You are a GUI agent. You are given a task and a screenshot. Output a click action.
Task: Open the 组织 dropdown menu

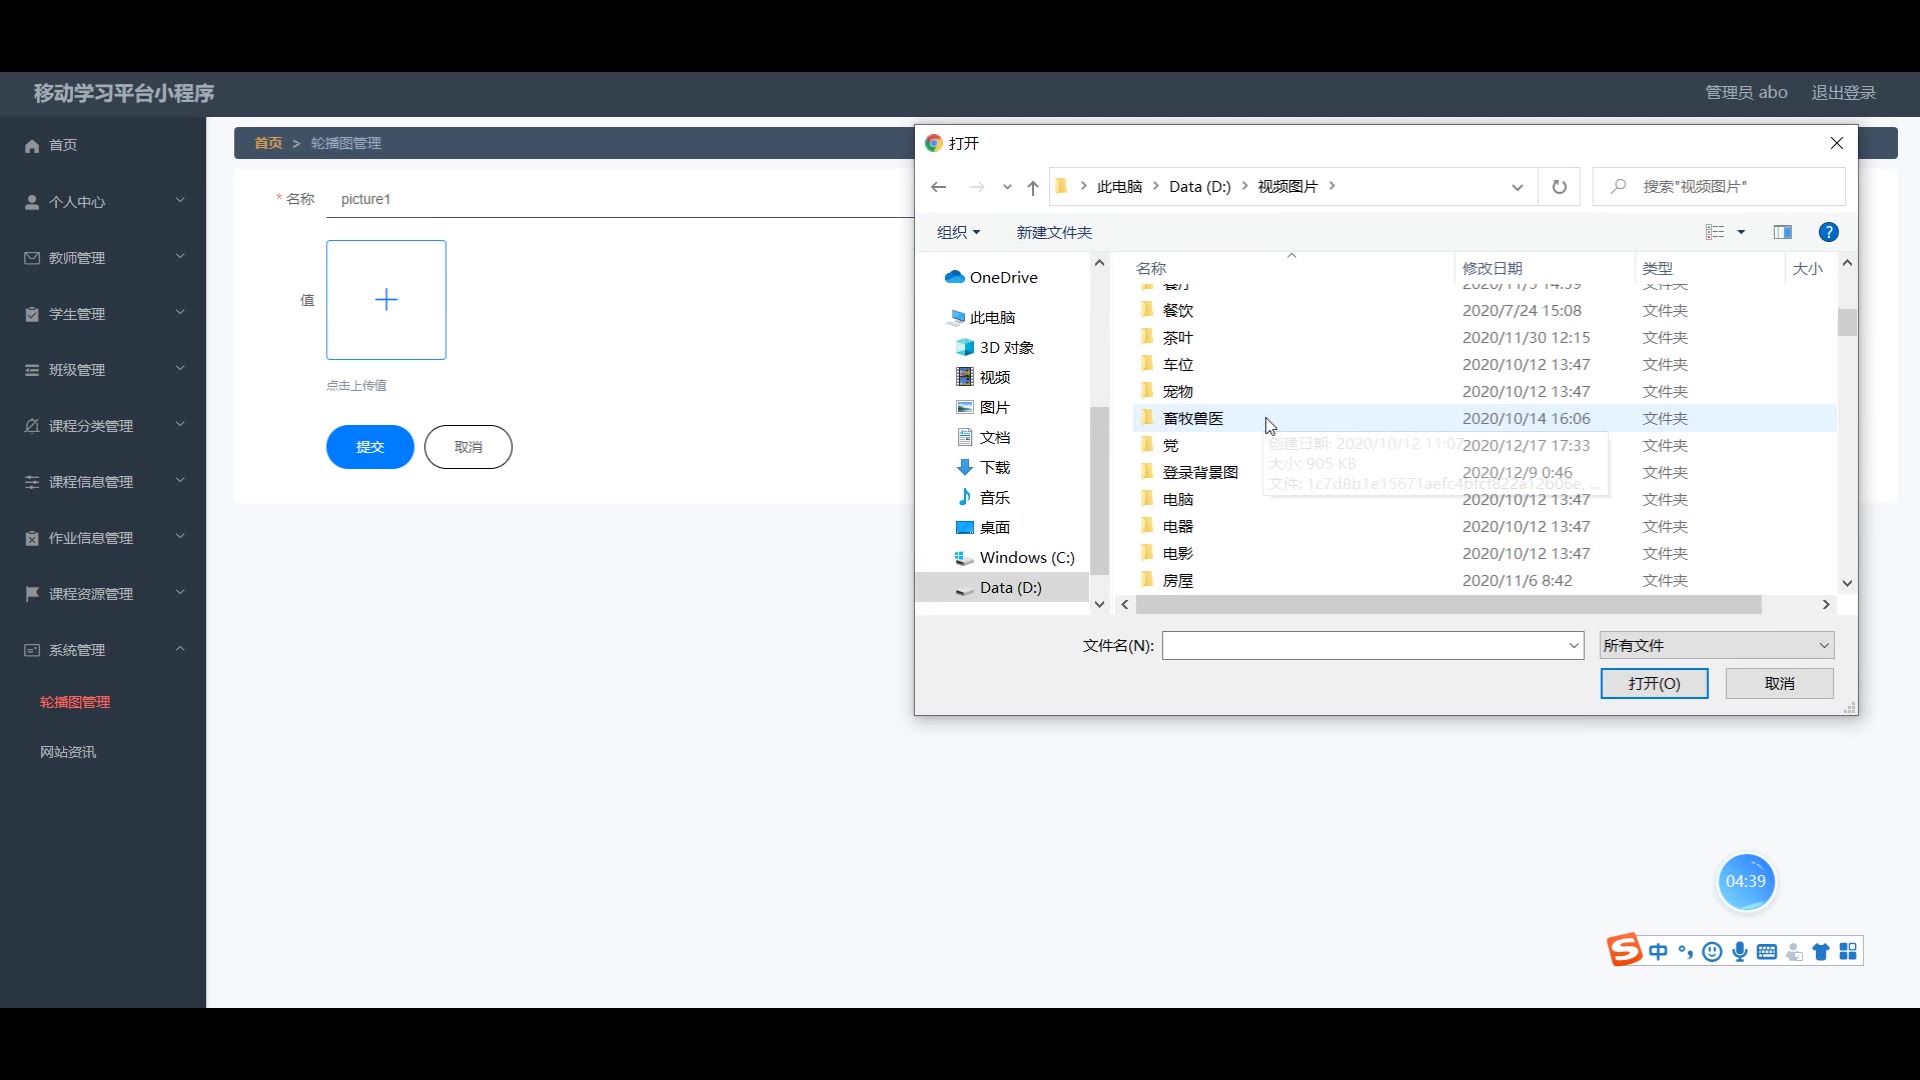(x=958, y=232)
